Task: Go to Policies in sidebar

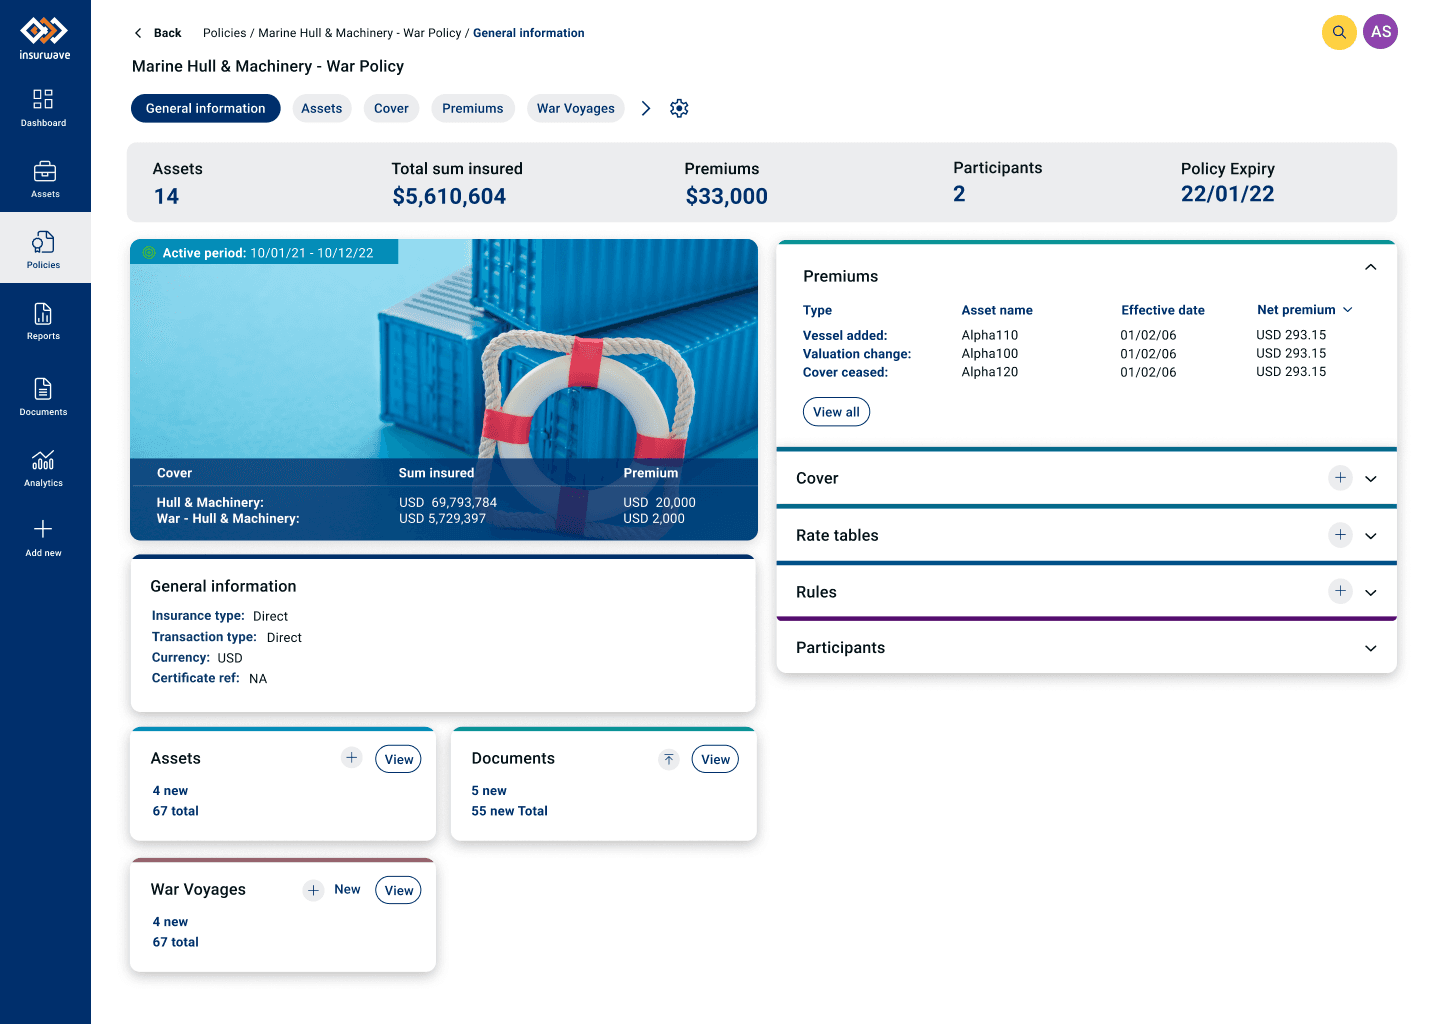Action: pyautogui.click(x=44, y=249)
